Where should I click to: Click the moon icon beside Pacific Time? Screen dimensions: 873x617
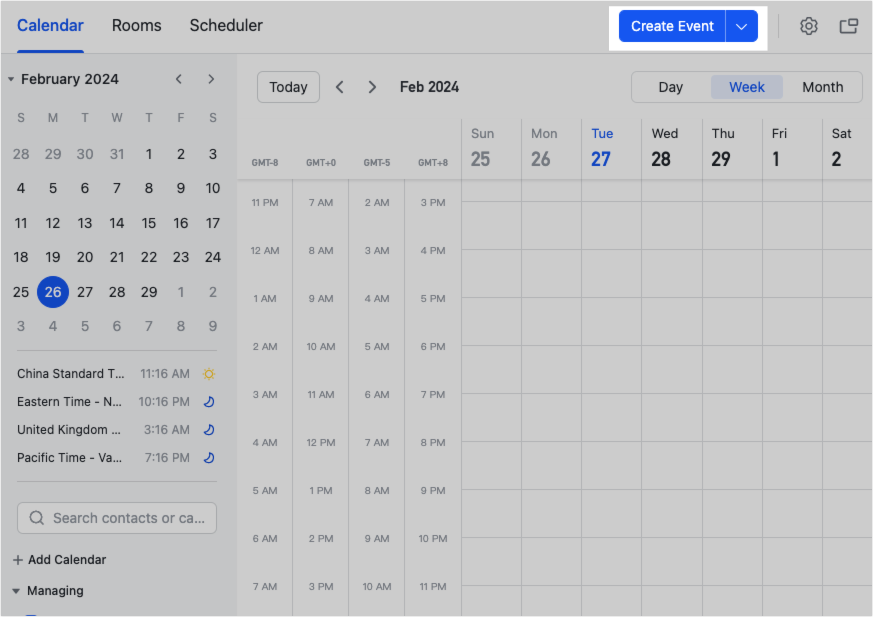[x=208, y=457]
